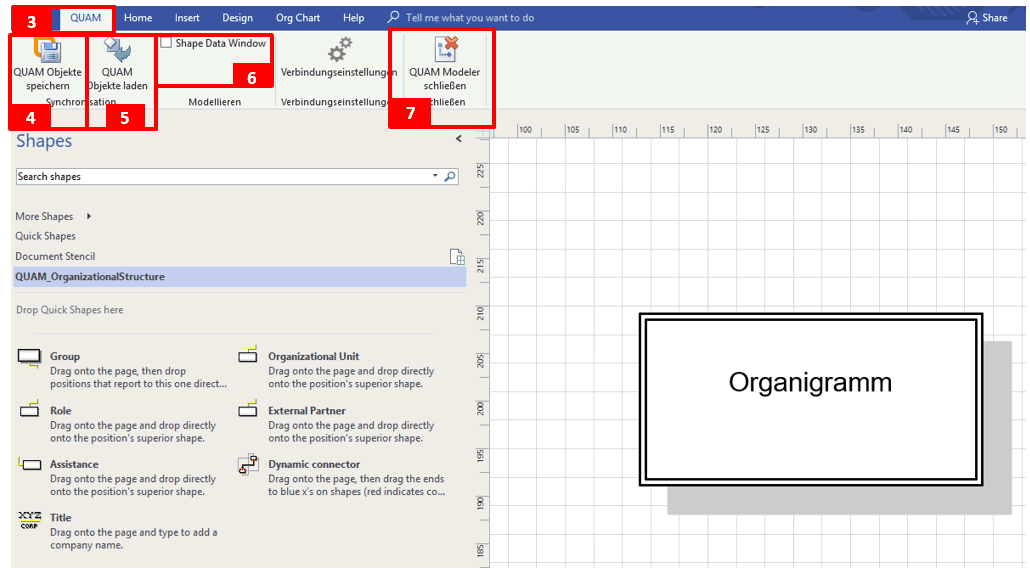The width and height of the screenshot is (1030, 571).
Task: Click the QUAM Objekte laden icon
Action: tap(117, 50)
